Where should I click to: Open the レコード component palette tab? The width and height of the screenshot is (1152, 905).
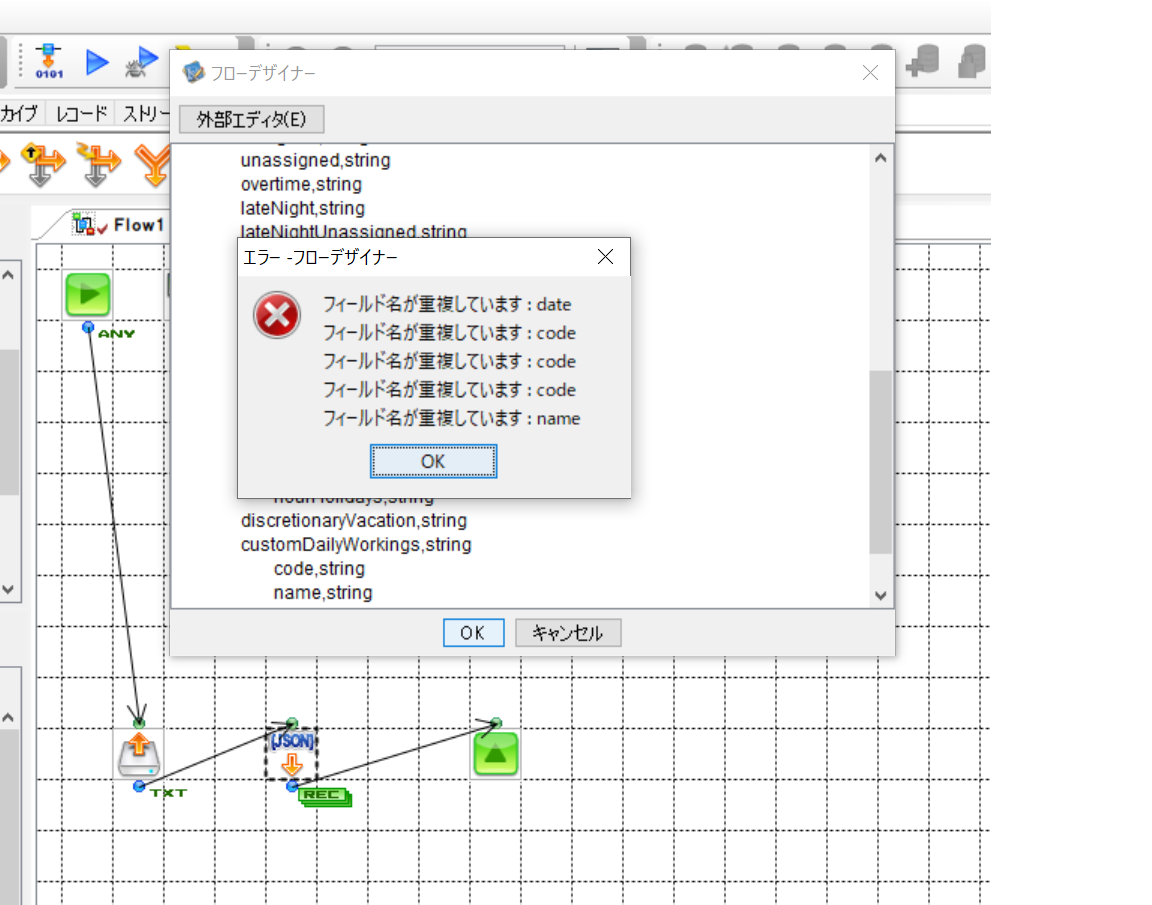[82, 114]
